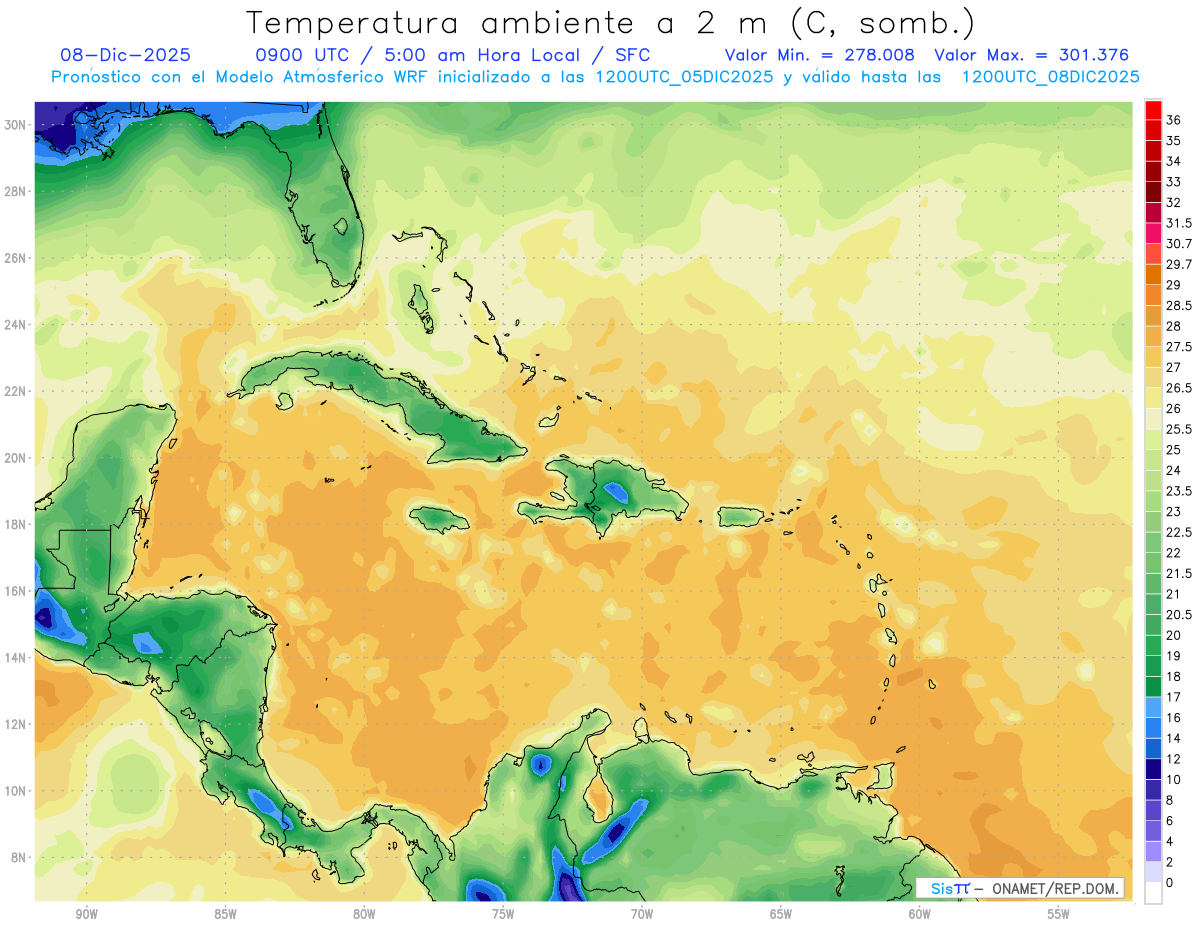Click the color swatch between 36 and 35
The height and width of the screenshot is (927, 1200).
[x=1153, y=130]
